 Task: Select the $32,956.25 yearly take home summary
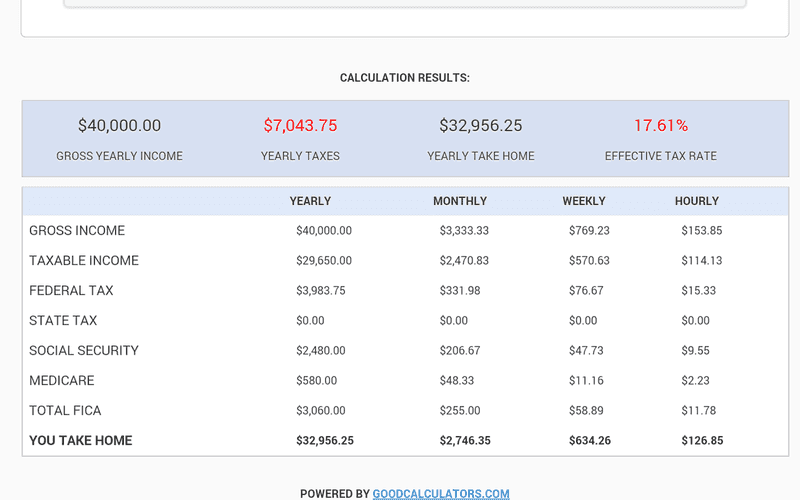(481, 126)
